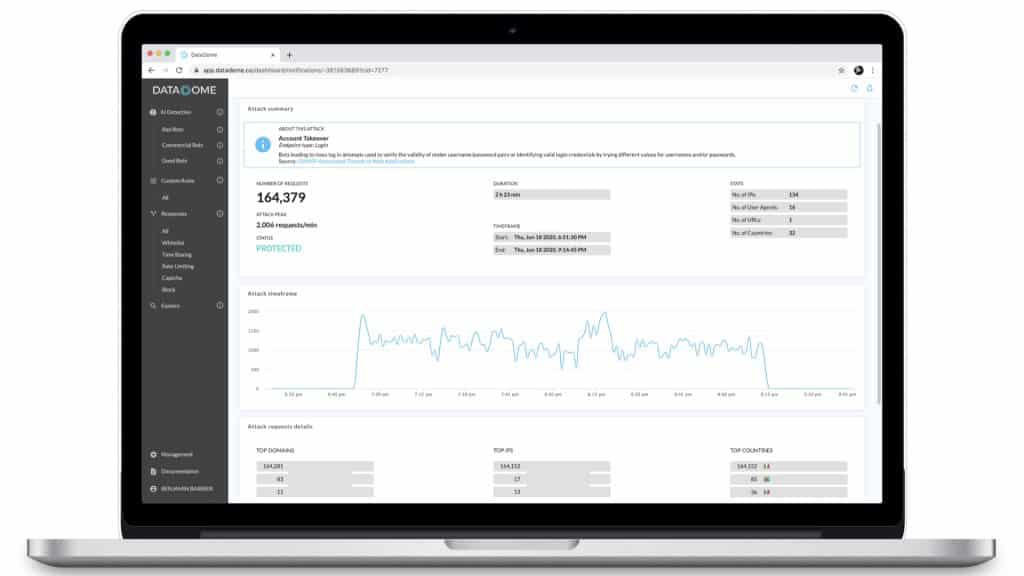Select All under Custom Rules
Screen dimensions: 1024x576
pos(165,197)
